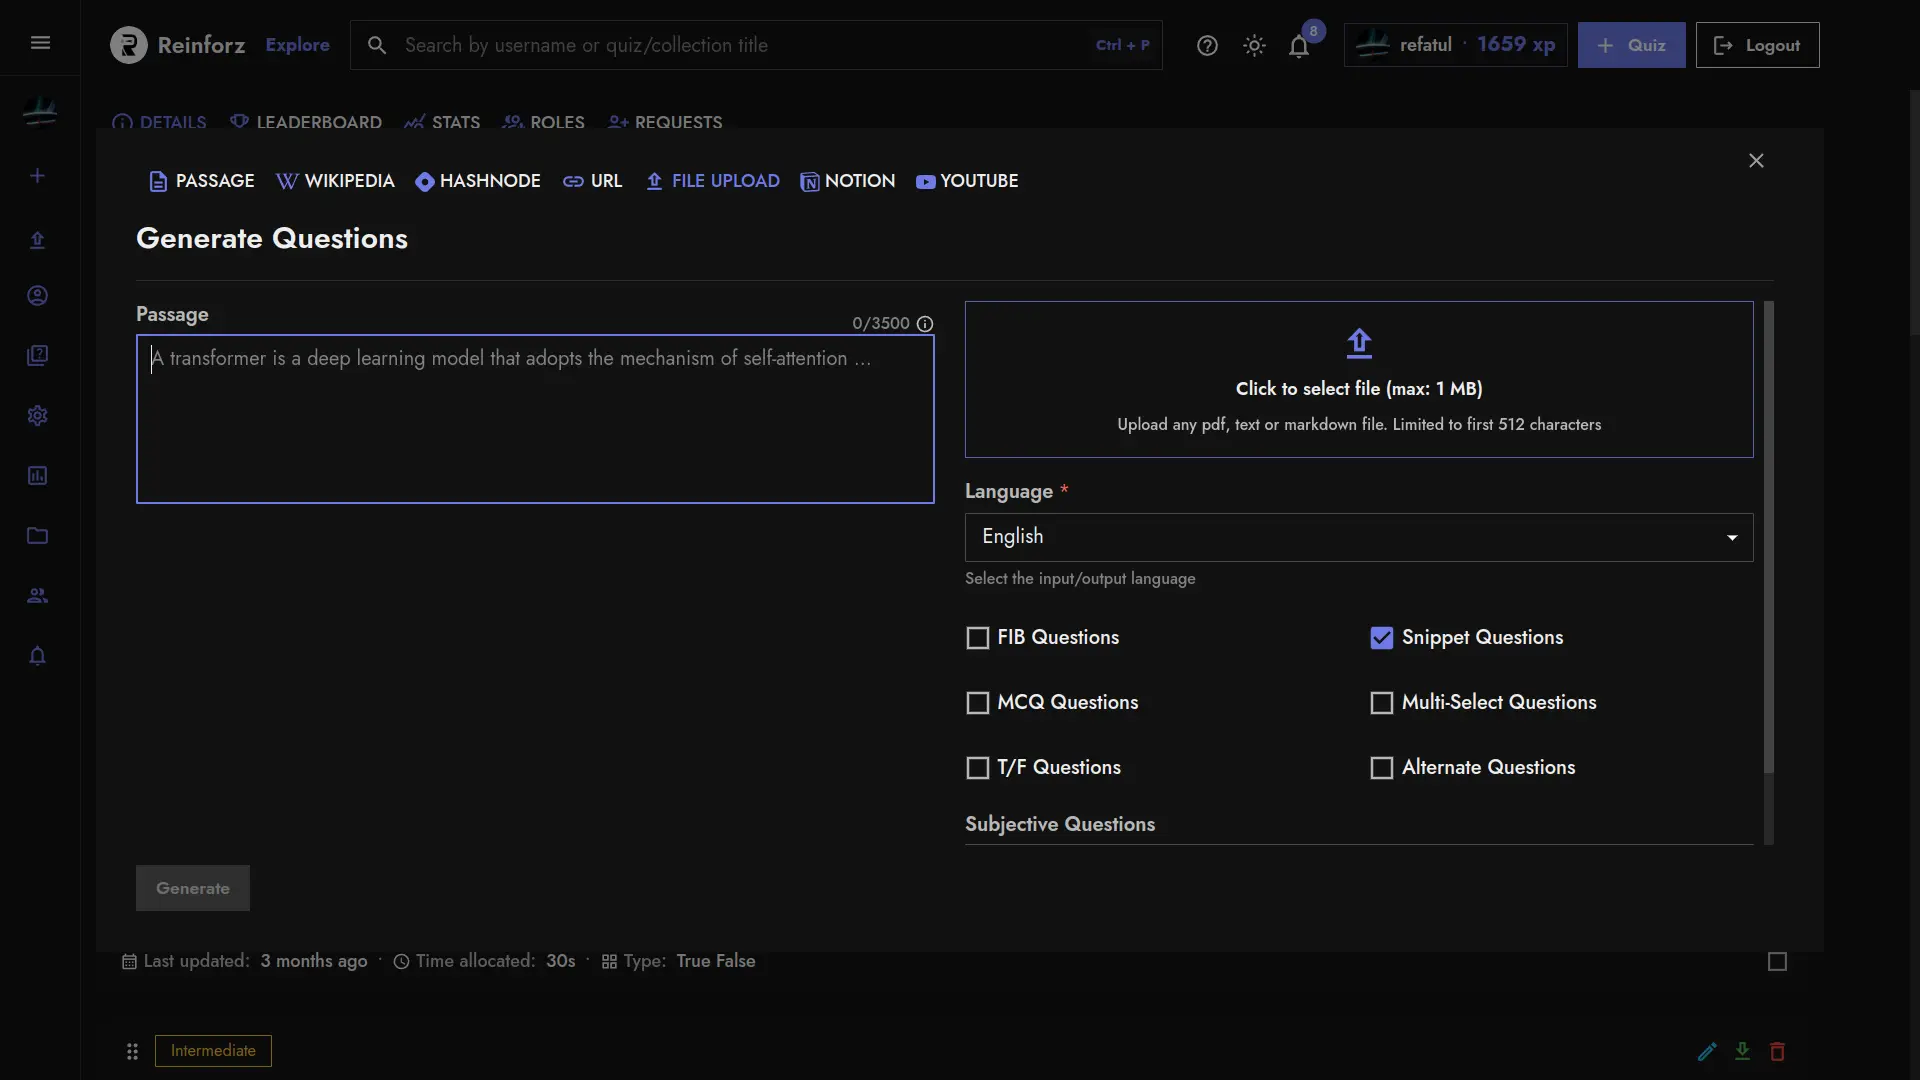
Task: Open notifications bell icon
Action: 1298,45
